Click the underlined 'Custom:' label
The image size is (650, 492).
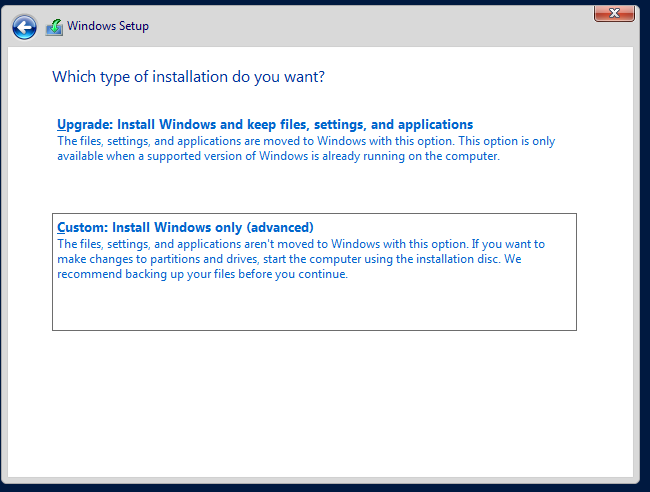[82, 227]
